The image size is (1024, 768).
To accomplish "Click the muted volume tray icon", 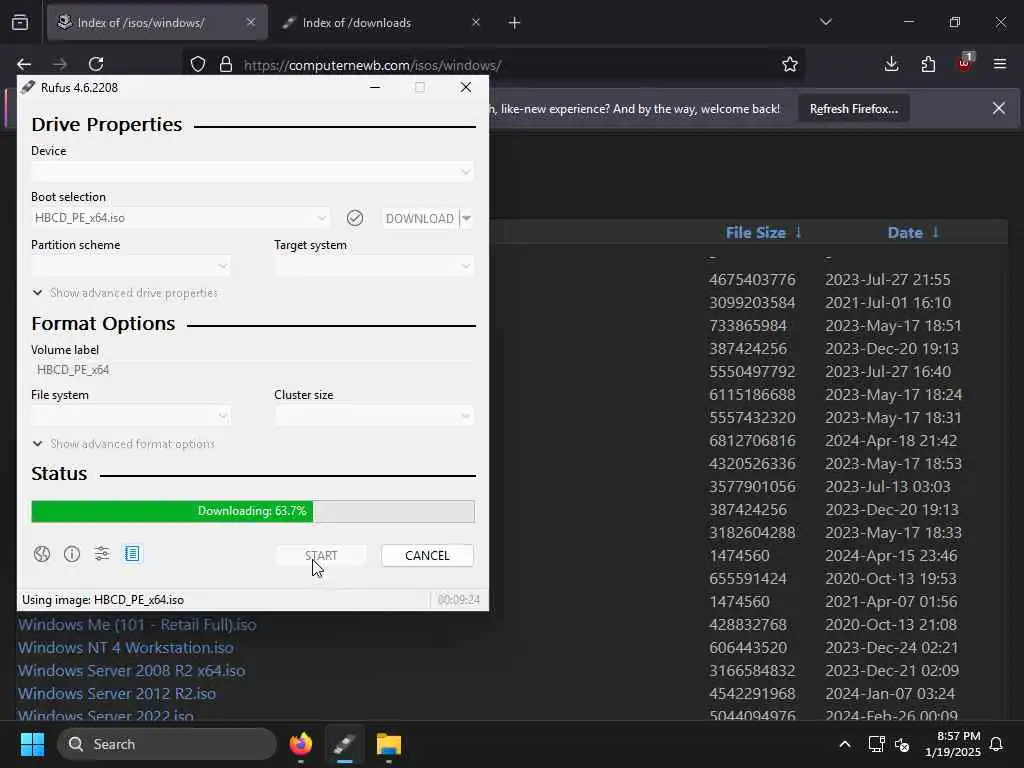I will tap(903, 744).
